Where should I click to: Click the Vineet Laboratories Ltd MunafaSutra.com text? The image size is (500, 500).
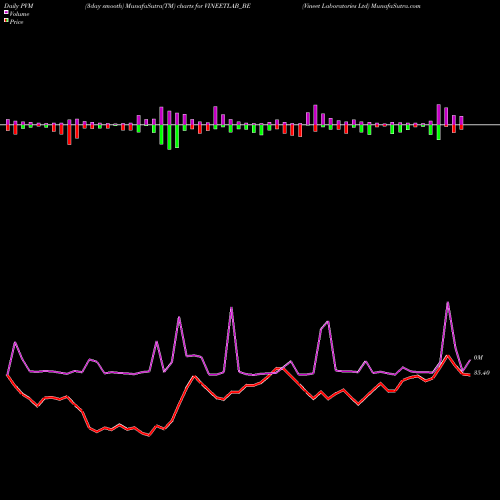click(361, 6)
